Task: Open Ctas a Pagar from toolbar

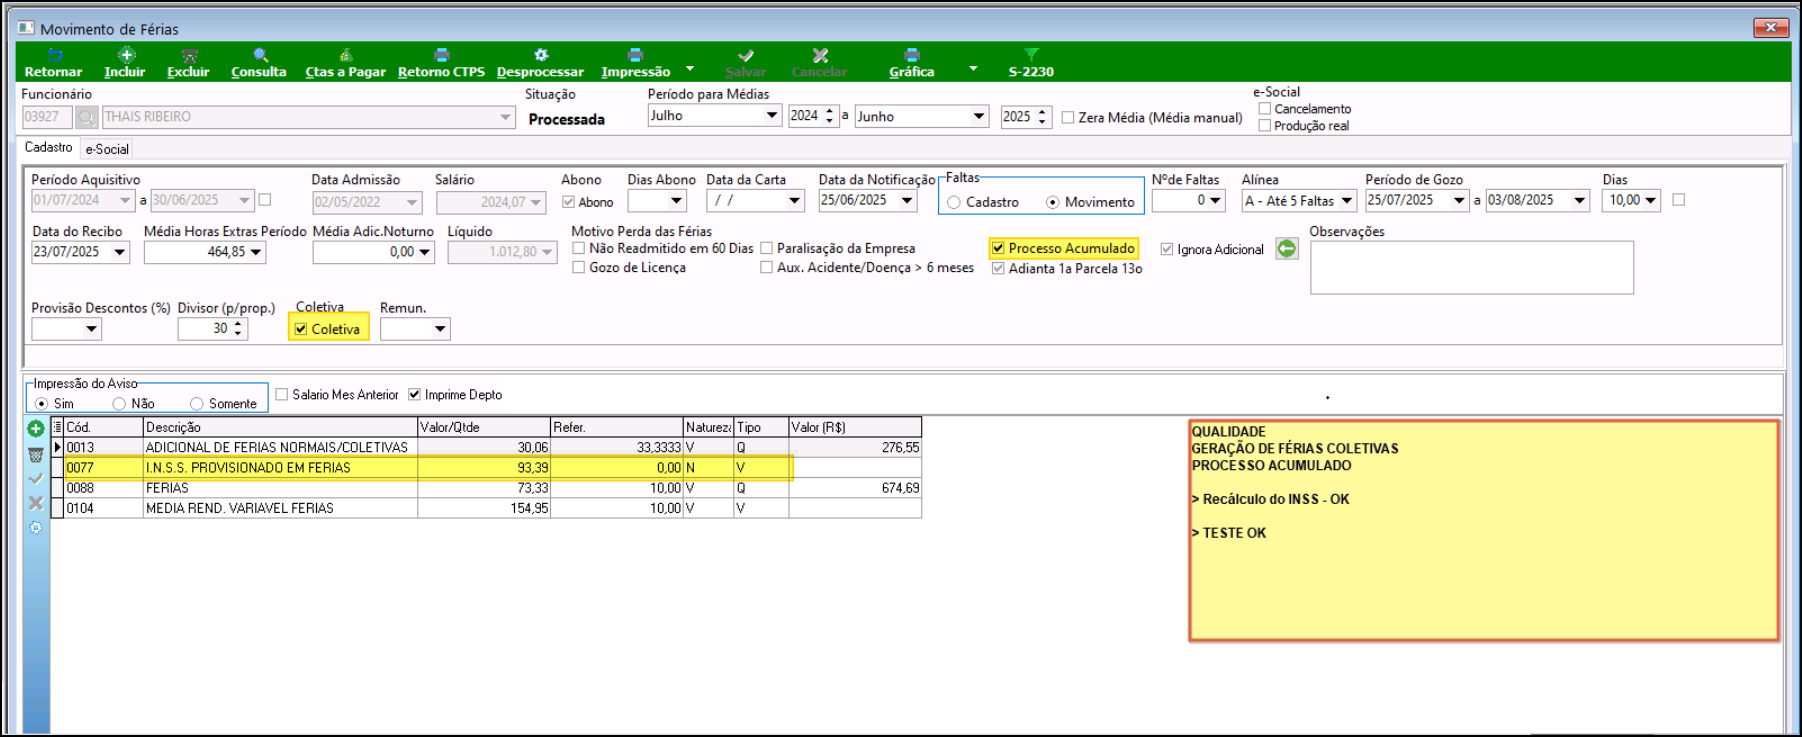Action: (x=345, y=56)
